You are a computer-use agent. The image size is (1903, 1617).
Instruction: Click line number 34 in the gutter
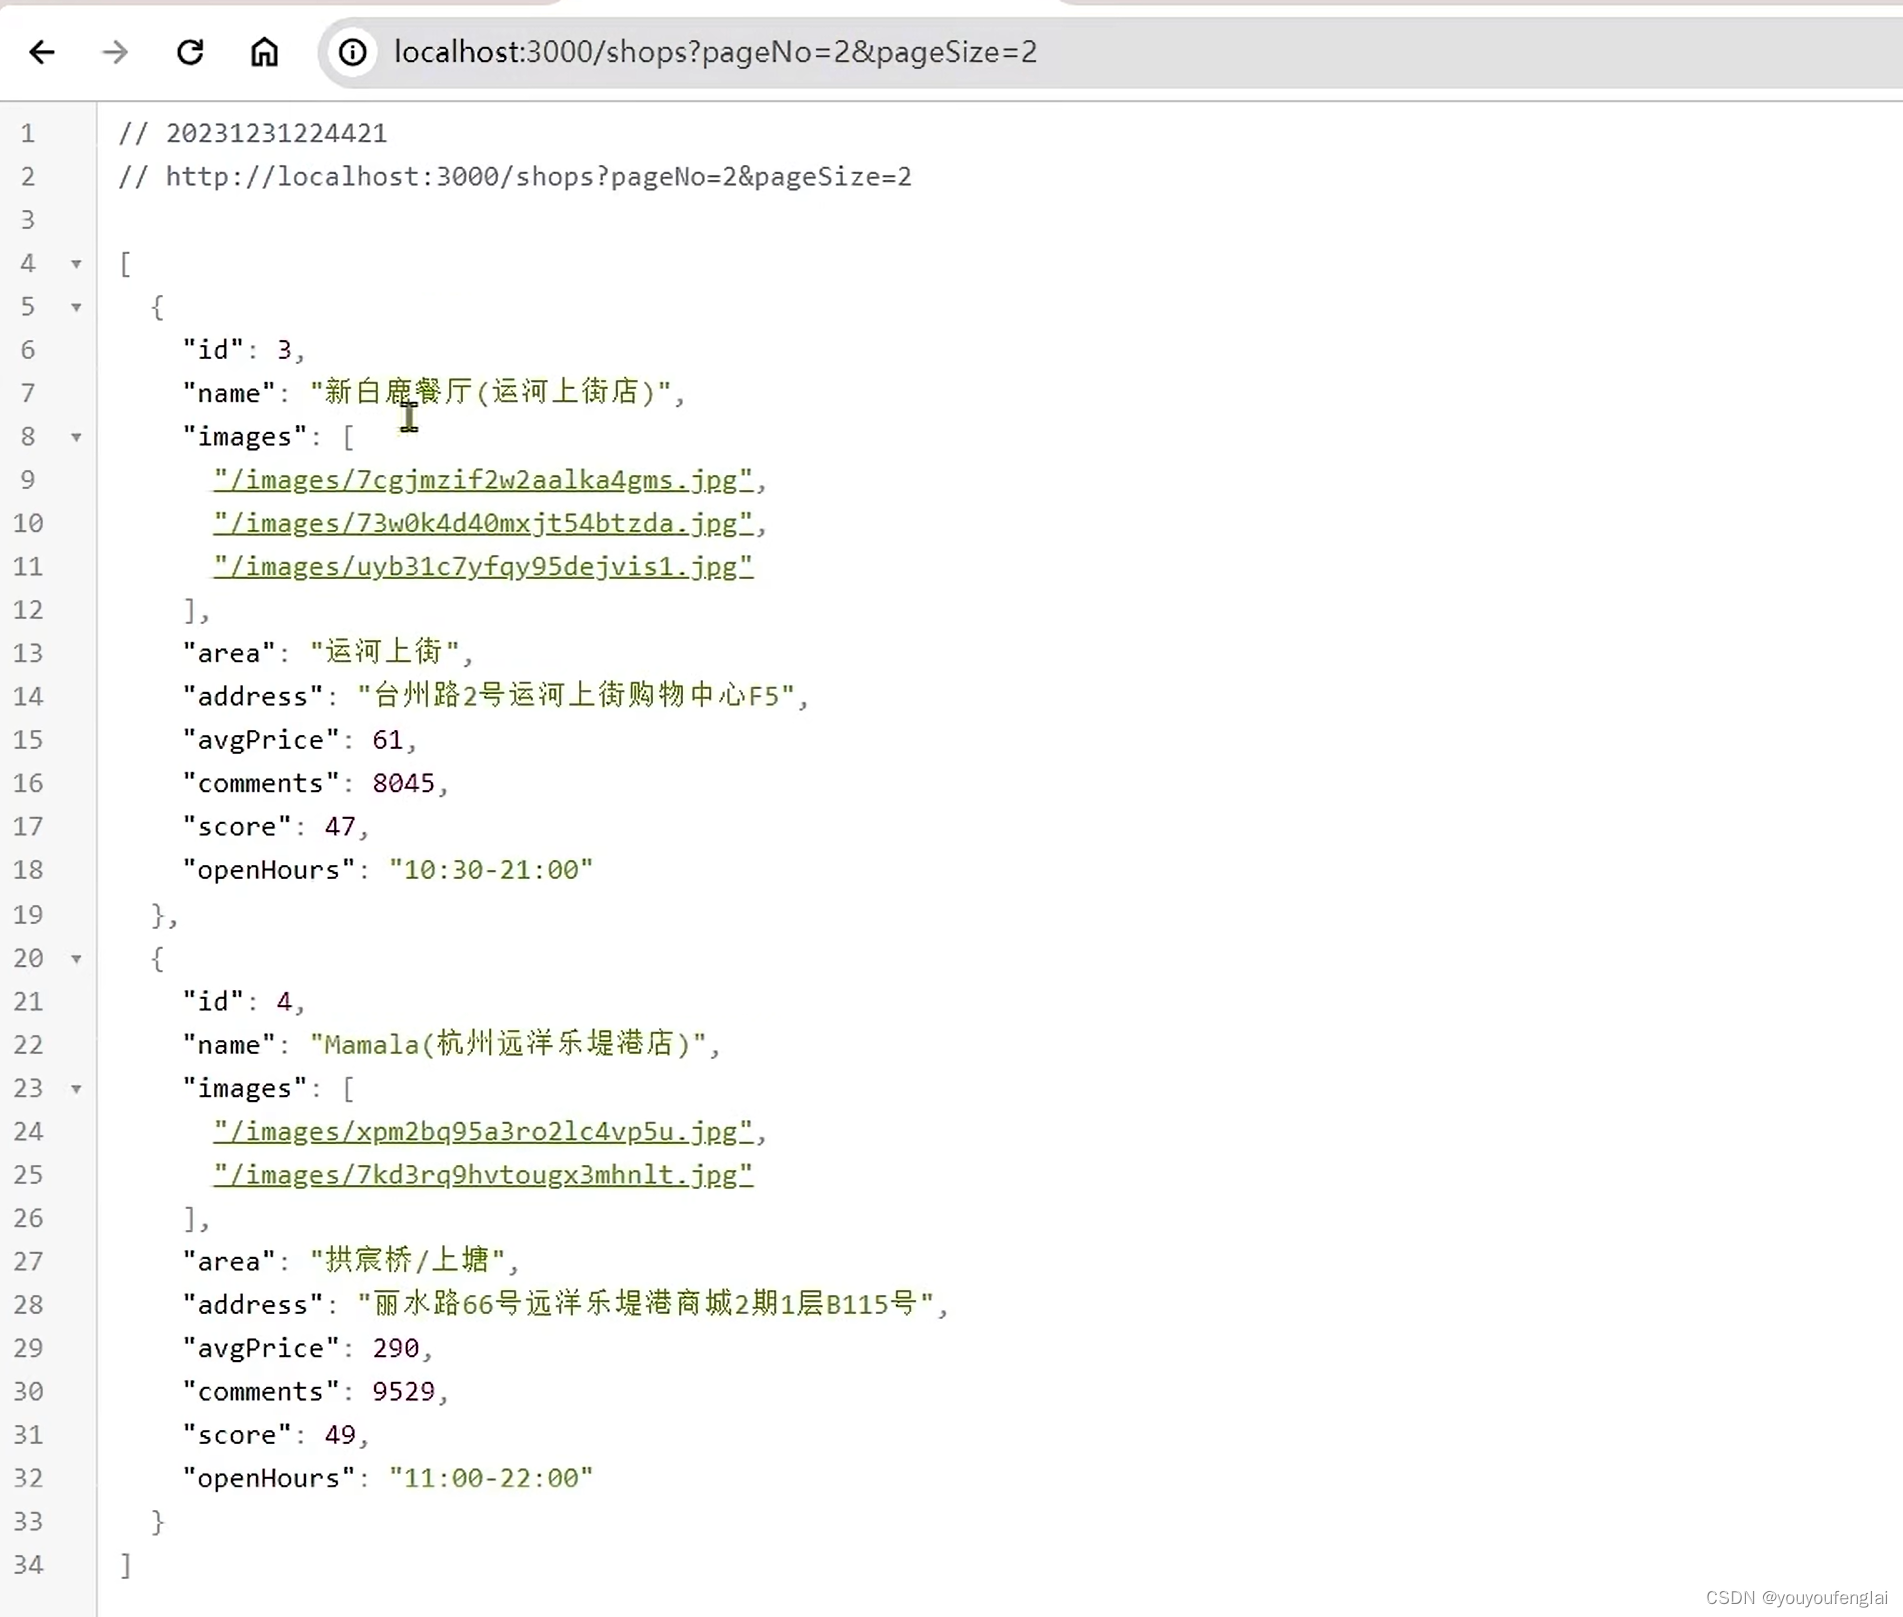28,1565
